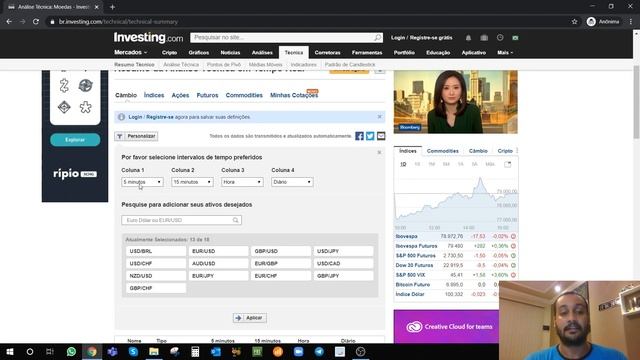Expand the Mercados menu
This screenshot has width=640, height=360.
click(131, 52)
